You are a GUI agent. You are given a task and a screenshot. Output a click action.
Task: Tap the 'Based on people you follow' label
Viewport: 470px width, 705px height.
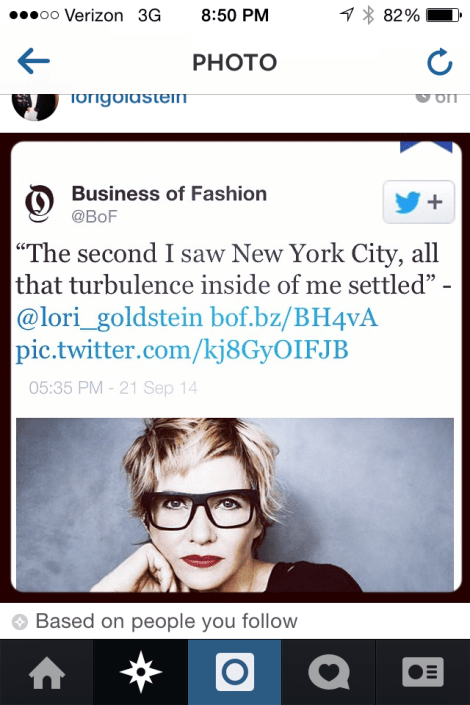tap(166, 621)
